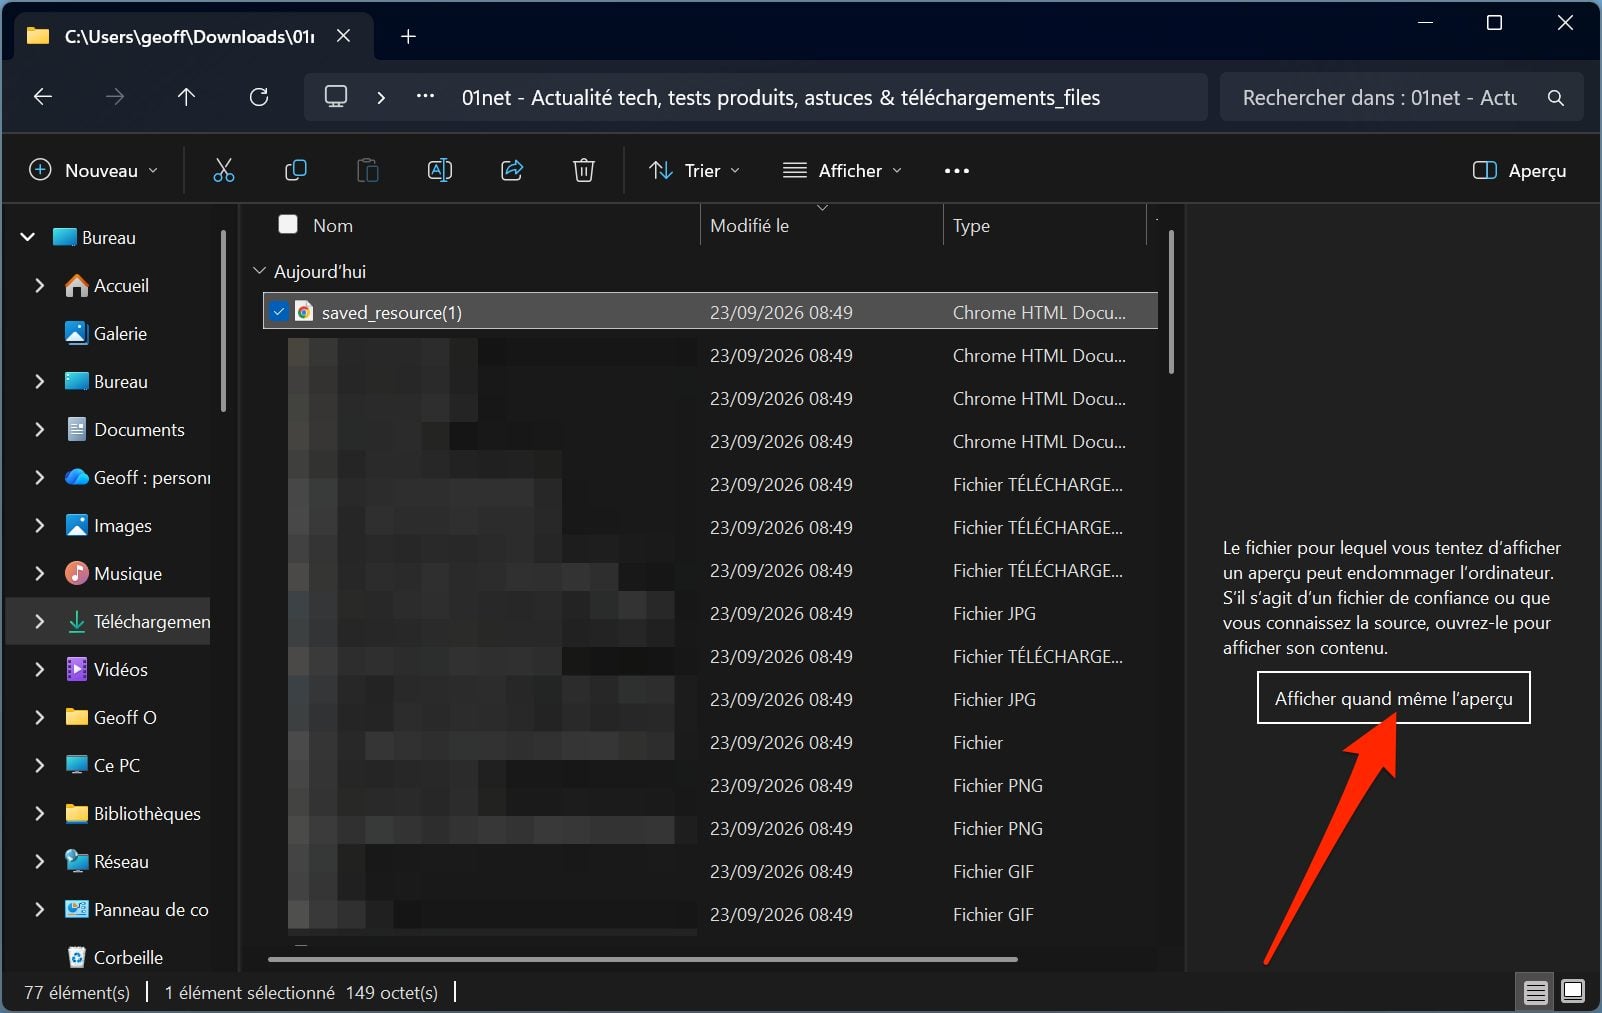The width and height of the screenshot is (1602, 1013).
Task: Expand the Téléchargements tree node
Action: click(x=40, y=621)
